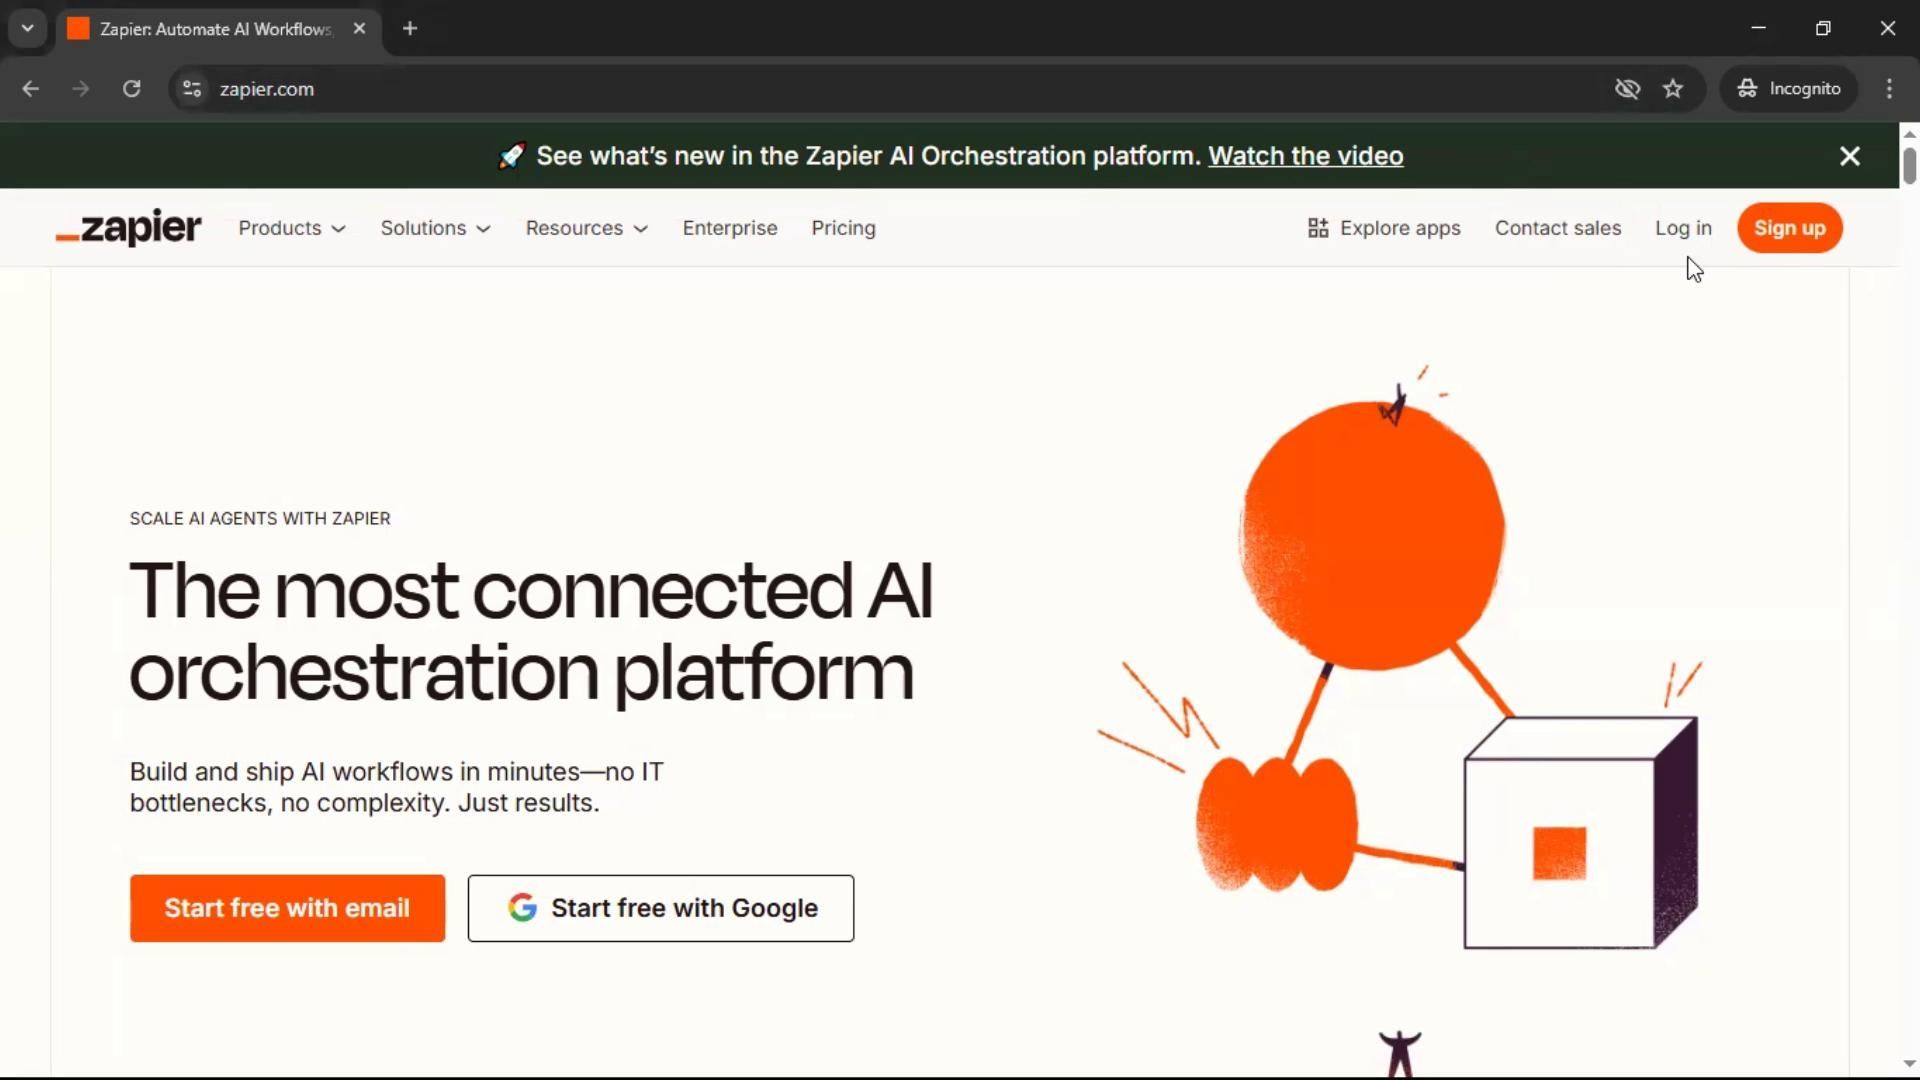Bookmark this page with the star icon
The width and height of the screenshot is (1920, 1080).
(1673, 89)
